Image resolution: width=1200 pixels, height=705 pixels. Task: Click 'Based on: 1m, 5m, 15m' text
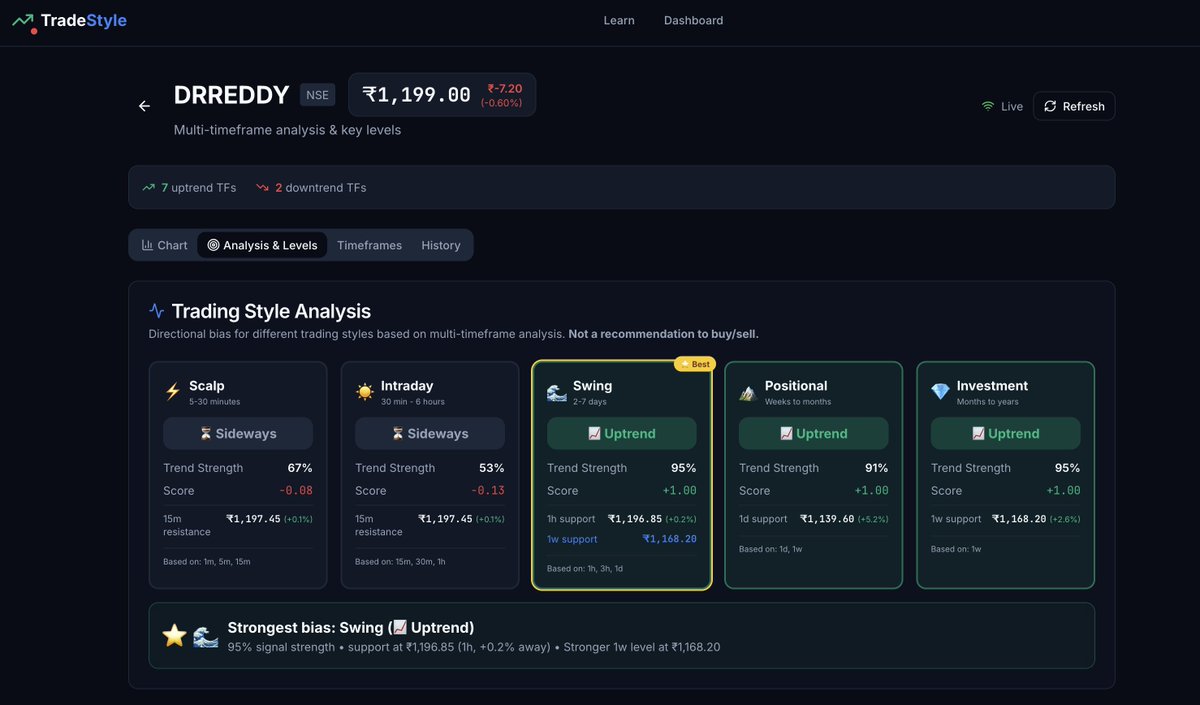click(x=207, y=562)
